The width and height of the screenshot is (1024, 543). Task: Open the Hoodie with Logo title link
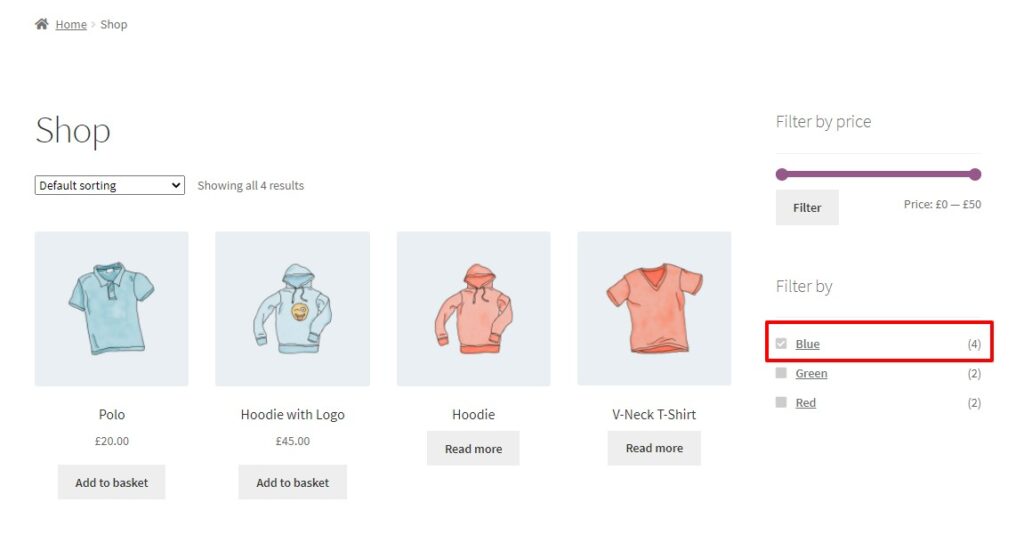coord(292,414)
